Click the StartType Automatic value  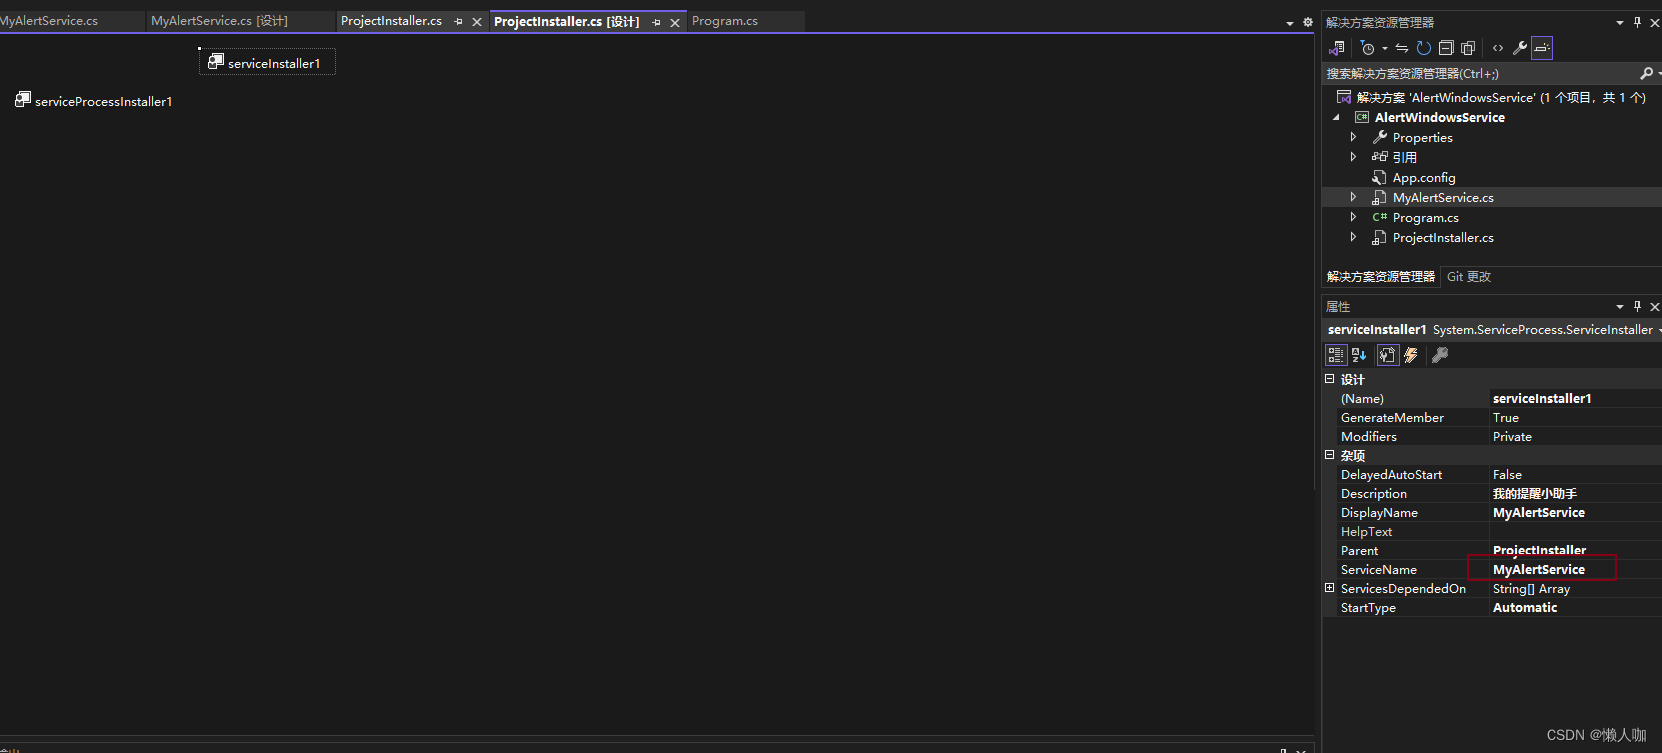click(x=1575, y=607)
